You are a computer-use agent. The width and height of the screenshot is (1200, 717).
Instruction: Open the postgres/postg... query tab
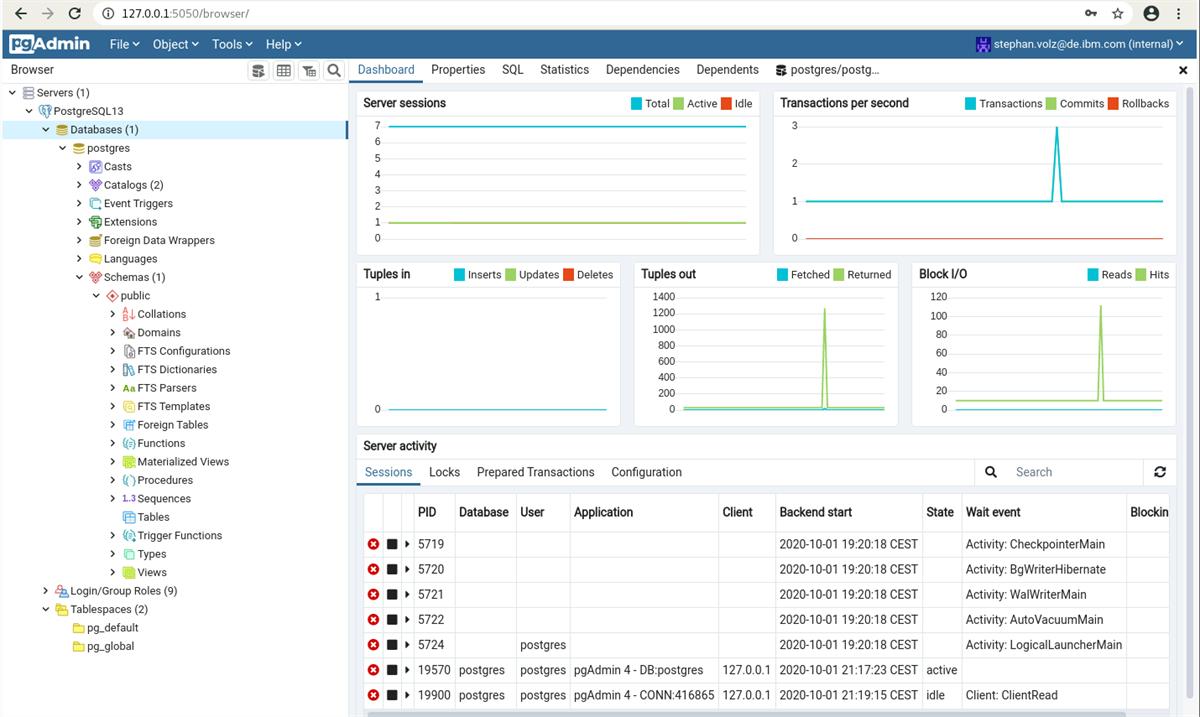click(827, 70)
